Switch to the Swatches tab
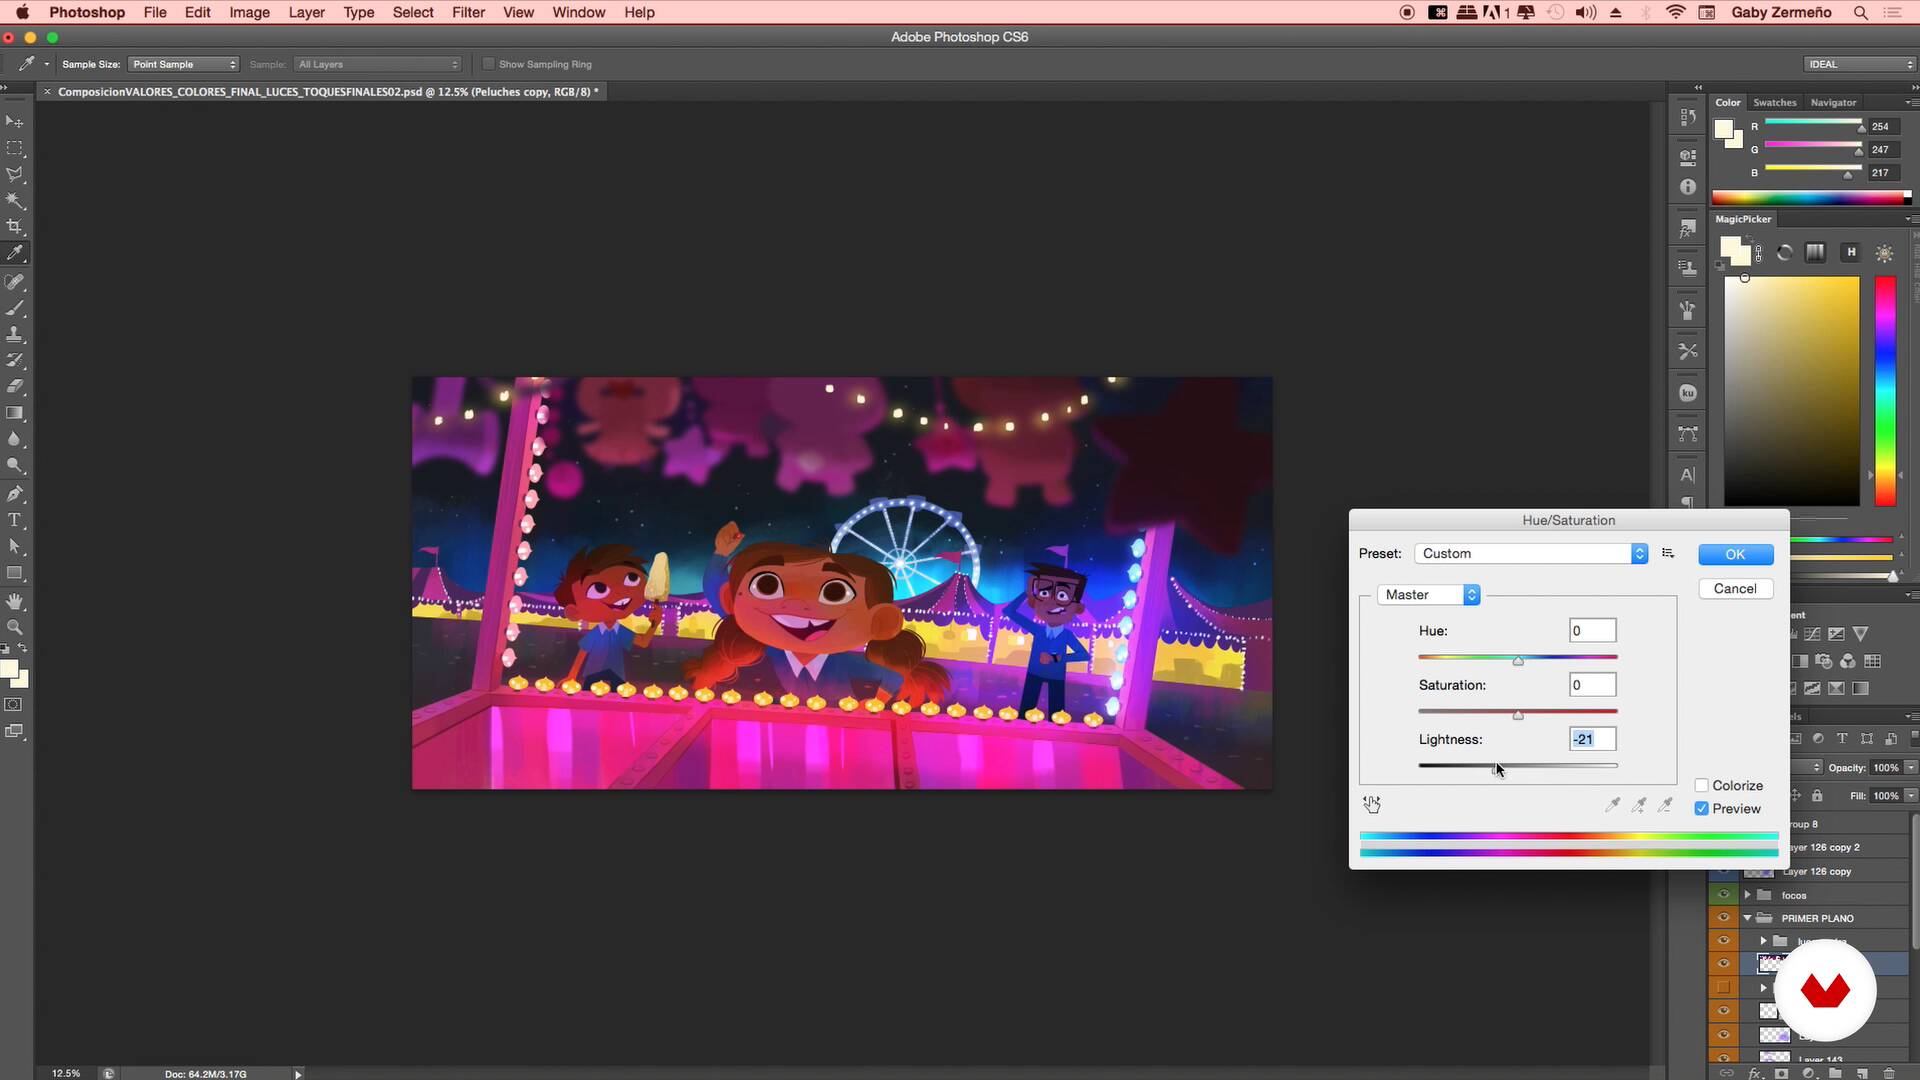 point(1775,102)
